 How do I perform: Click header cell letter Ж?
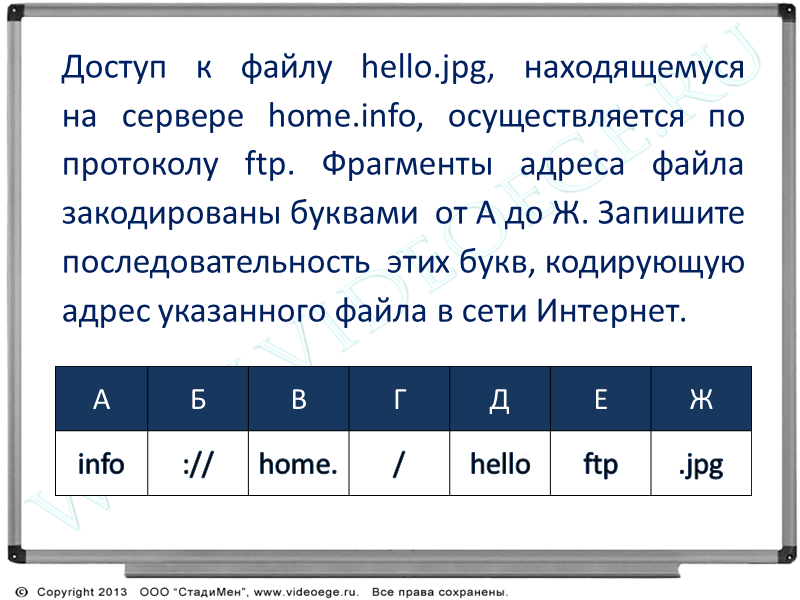coord(701,398)
